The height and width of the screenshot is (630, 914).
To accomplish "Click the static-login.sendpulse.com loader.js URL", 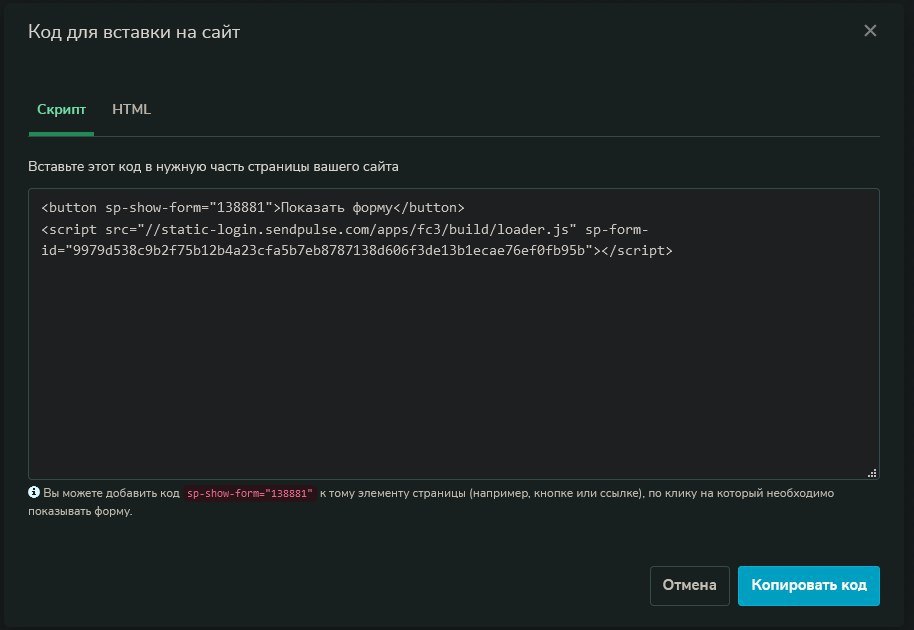I will [x=357, y=230].
